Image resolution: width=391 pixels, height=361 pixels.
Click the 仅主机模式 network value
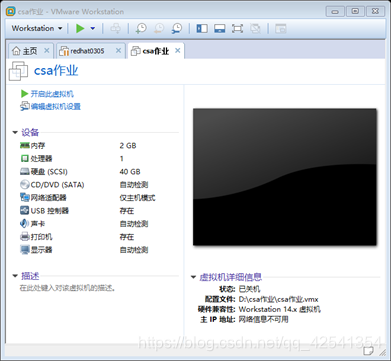click(x=137, y=198)
